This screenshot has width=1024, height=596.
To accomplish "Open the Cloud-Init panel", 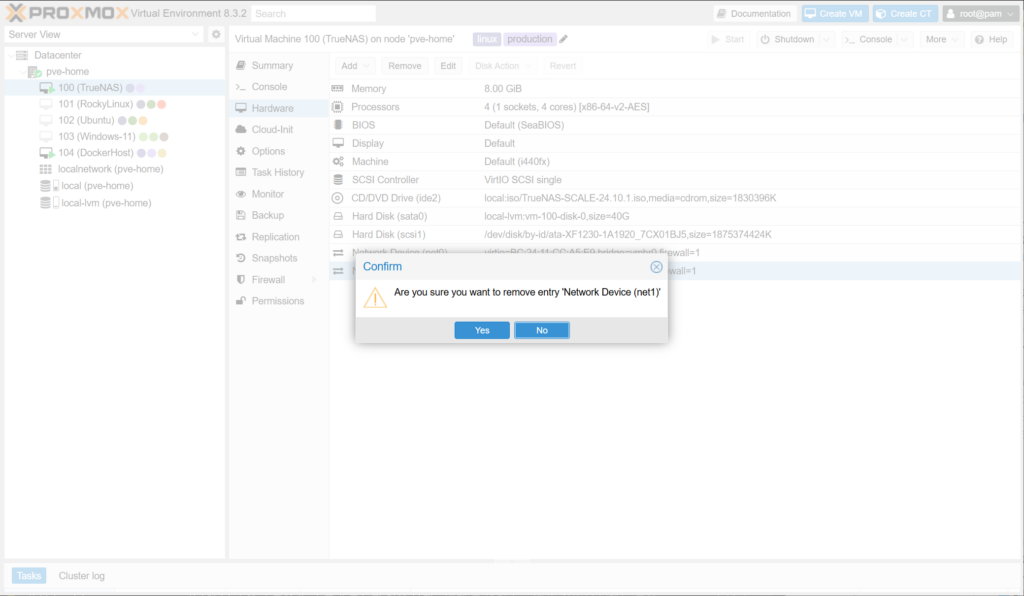I will tap(272, 129).
